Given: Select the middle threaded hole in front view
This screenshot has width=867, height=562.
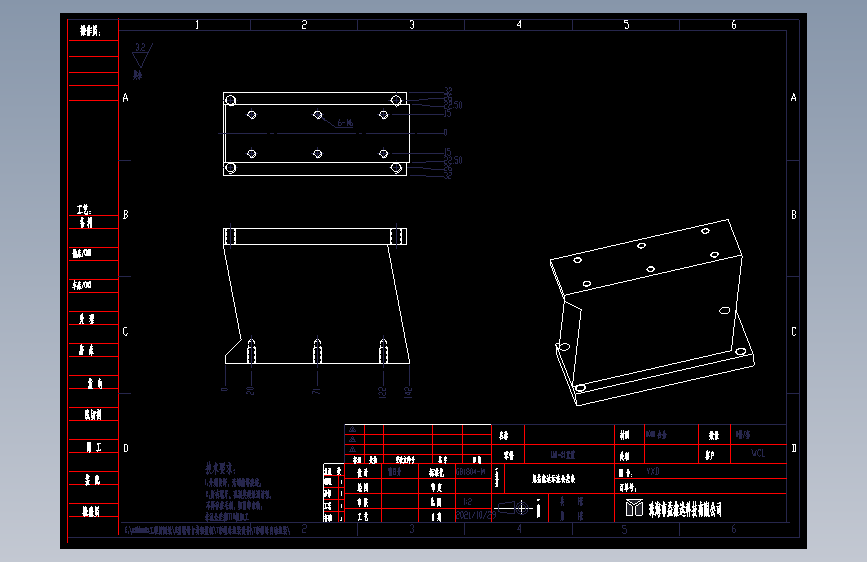Looking at the screenshot, I should [317, 351].
